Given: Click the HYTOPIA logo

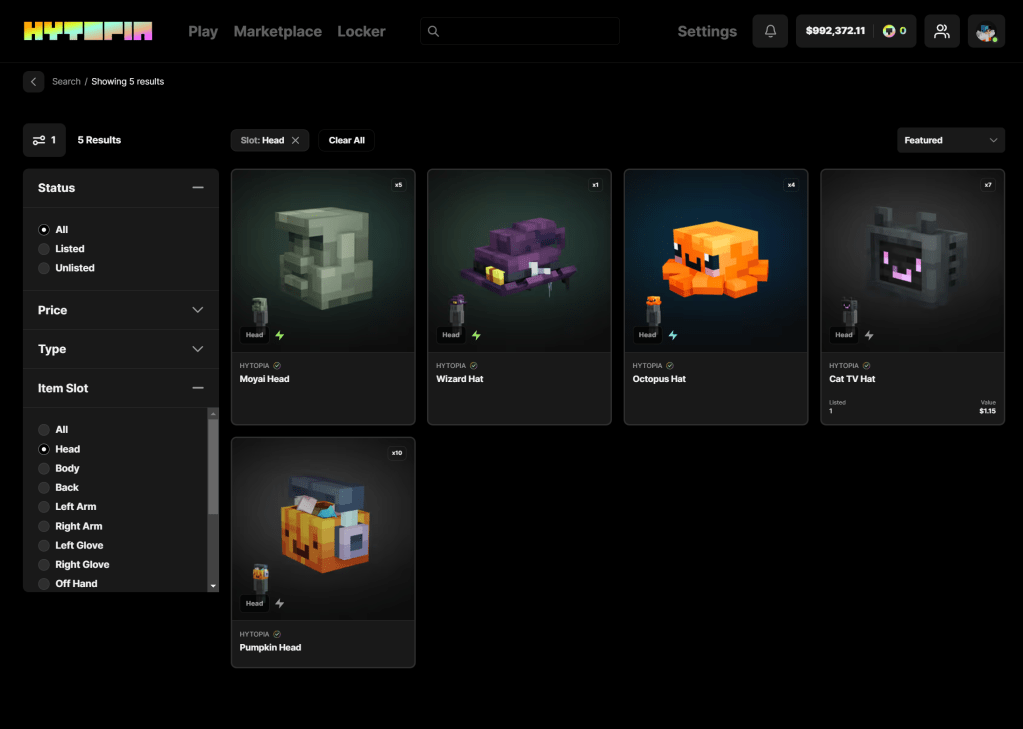Looking at the screenshot, I should [88, 31].
